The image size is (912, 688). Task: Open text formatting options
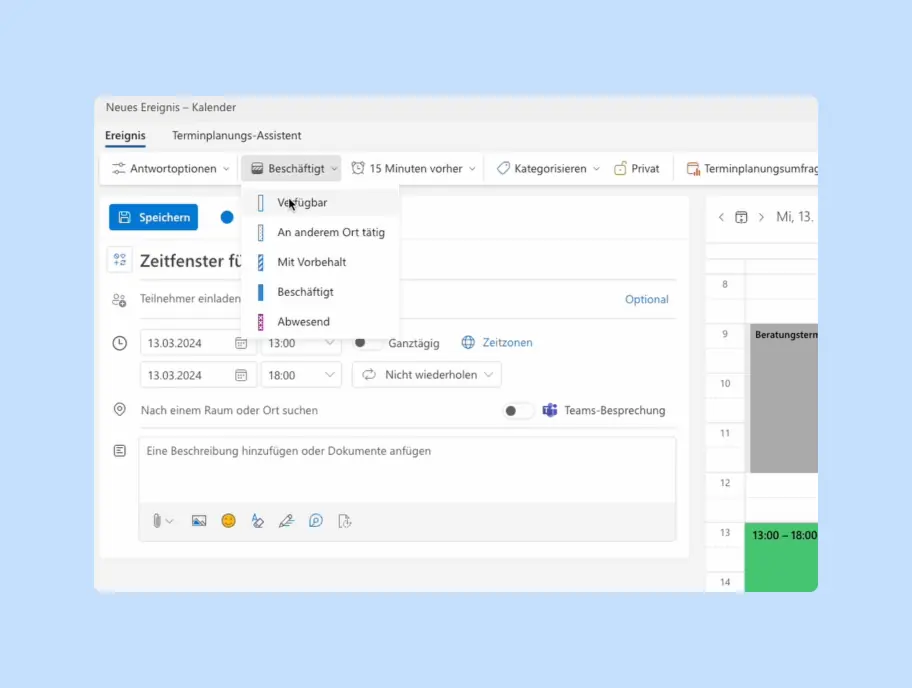tap(257, 520)
